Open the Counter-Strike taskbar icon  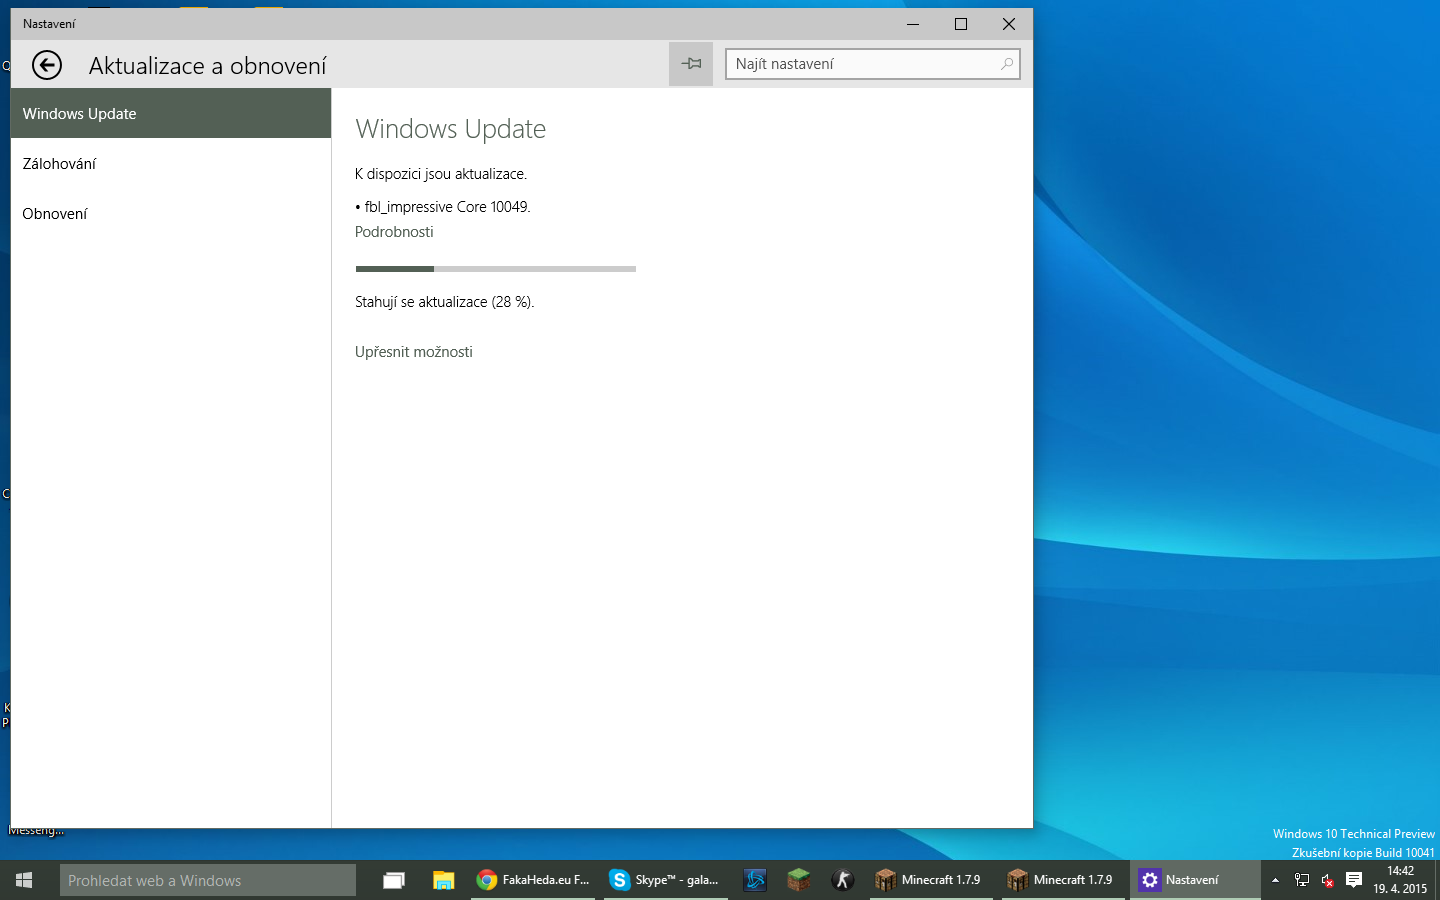pos(842,880)
